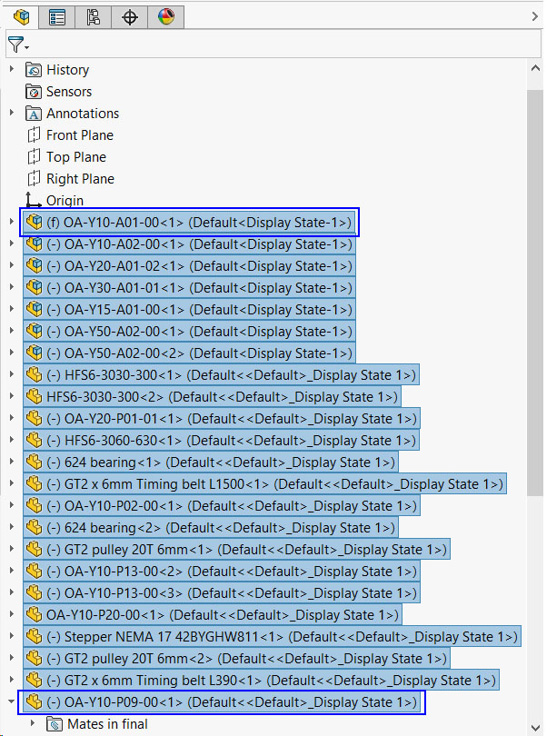Viewport: 552px width, 736px height.
Task: Expand the HFS6-3030-300<1> part arrow
Action: 12,375
